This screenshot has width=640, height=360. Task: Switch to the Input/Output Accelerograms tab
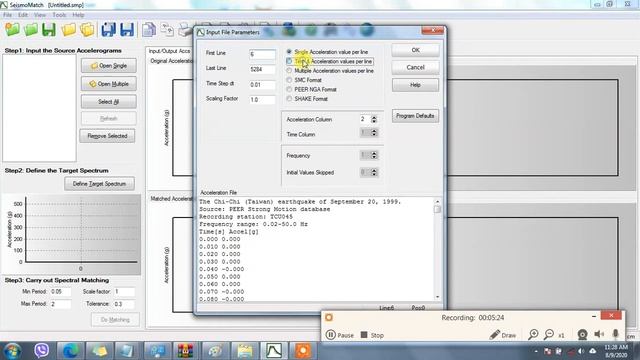pos(169,51)
